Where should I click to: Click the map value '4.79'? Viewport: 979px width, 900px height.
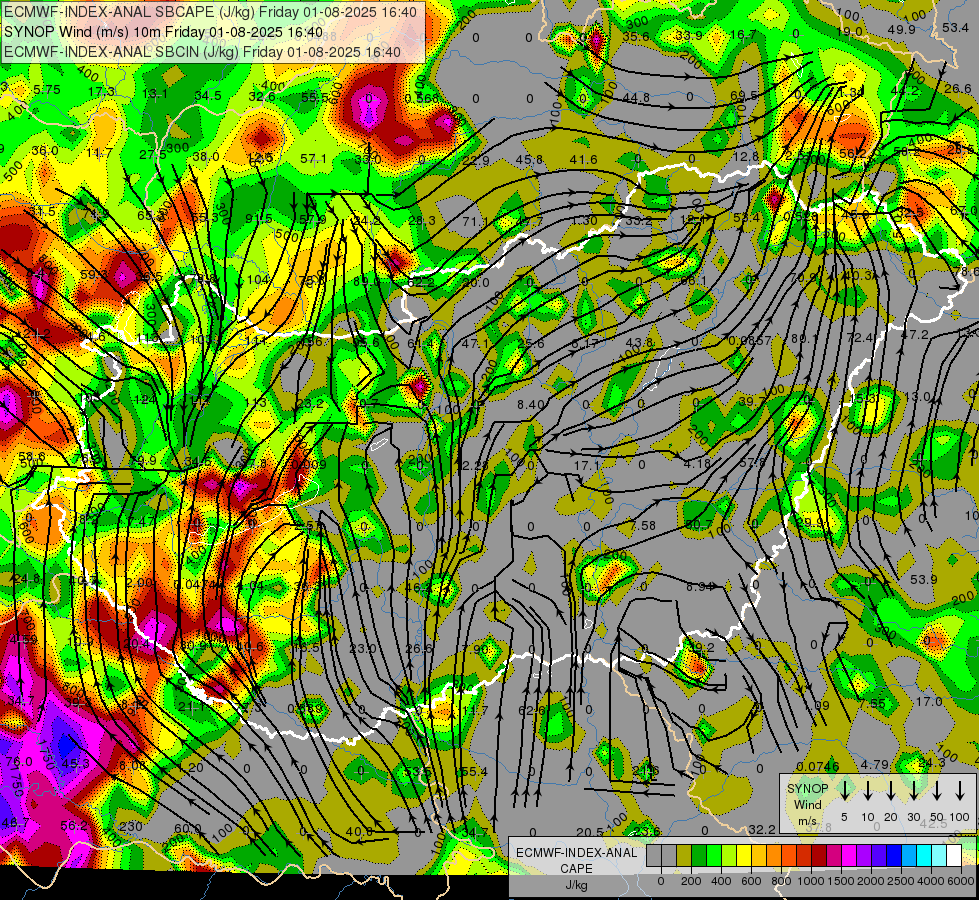875,764
